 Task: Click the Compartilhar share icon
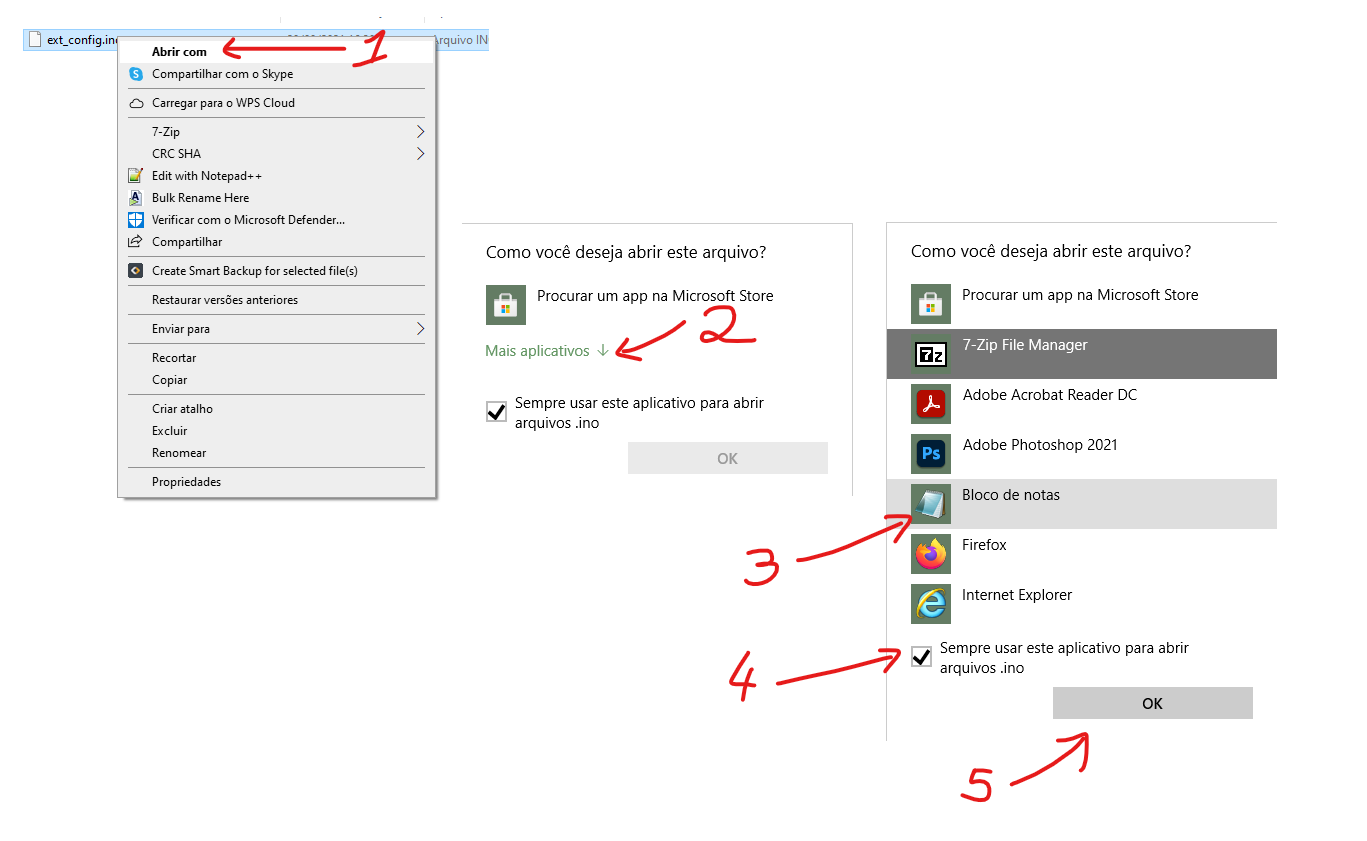(x=136, y=242)
